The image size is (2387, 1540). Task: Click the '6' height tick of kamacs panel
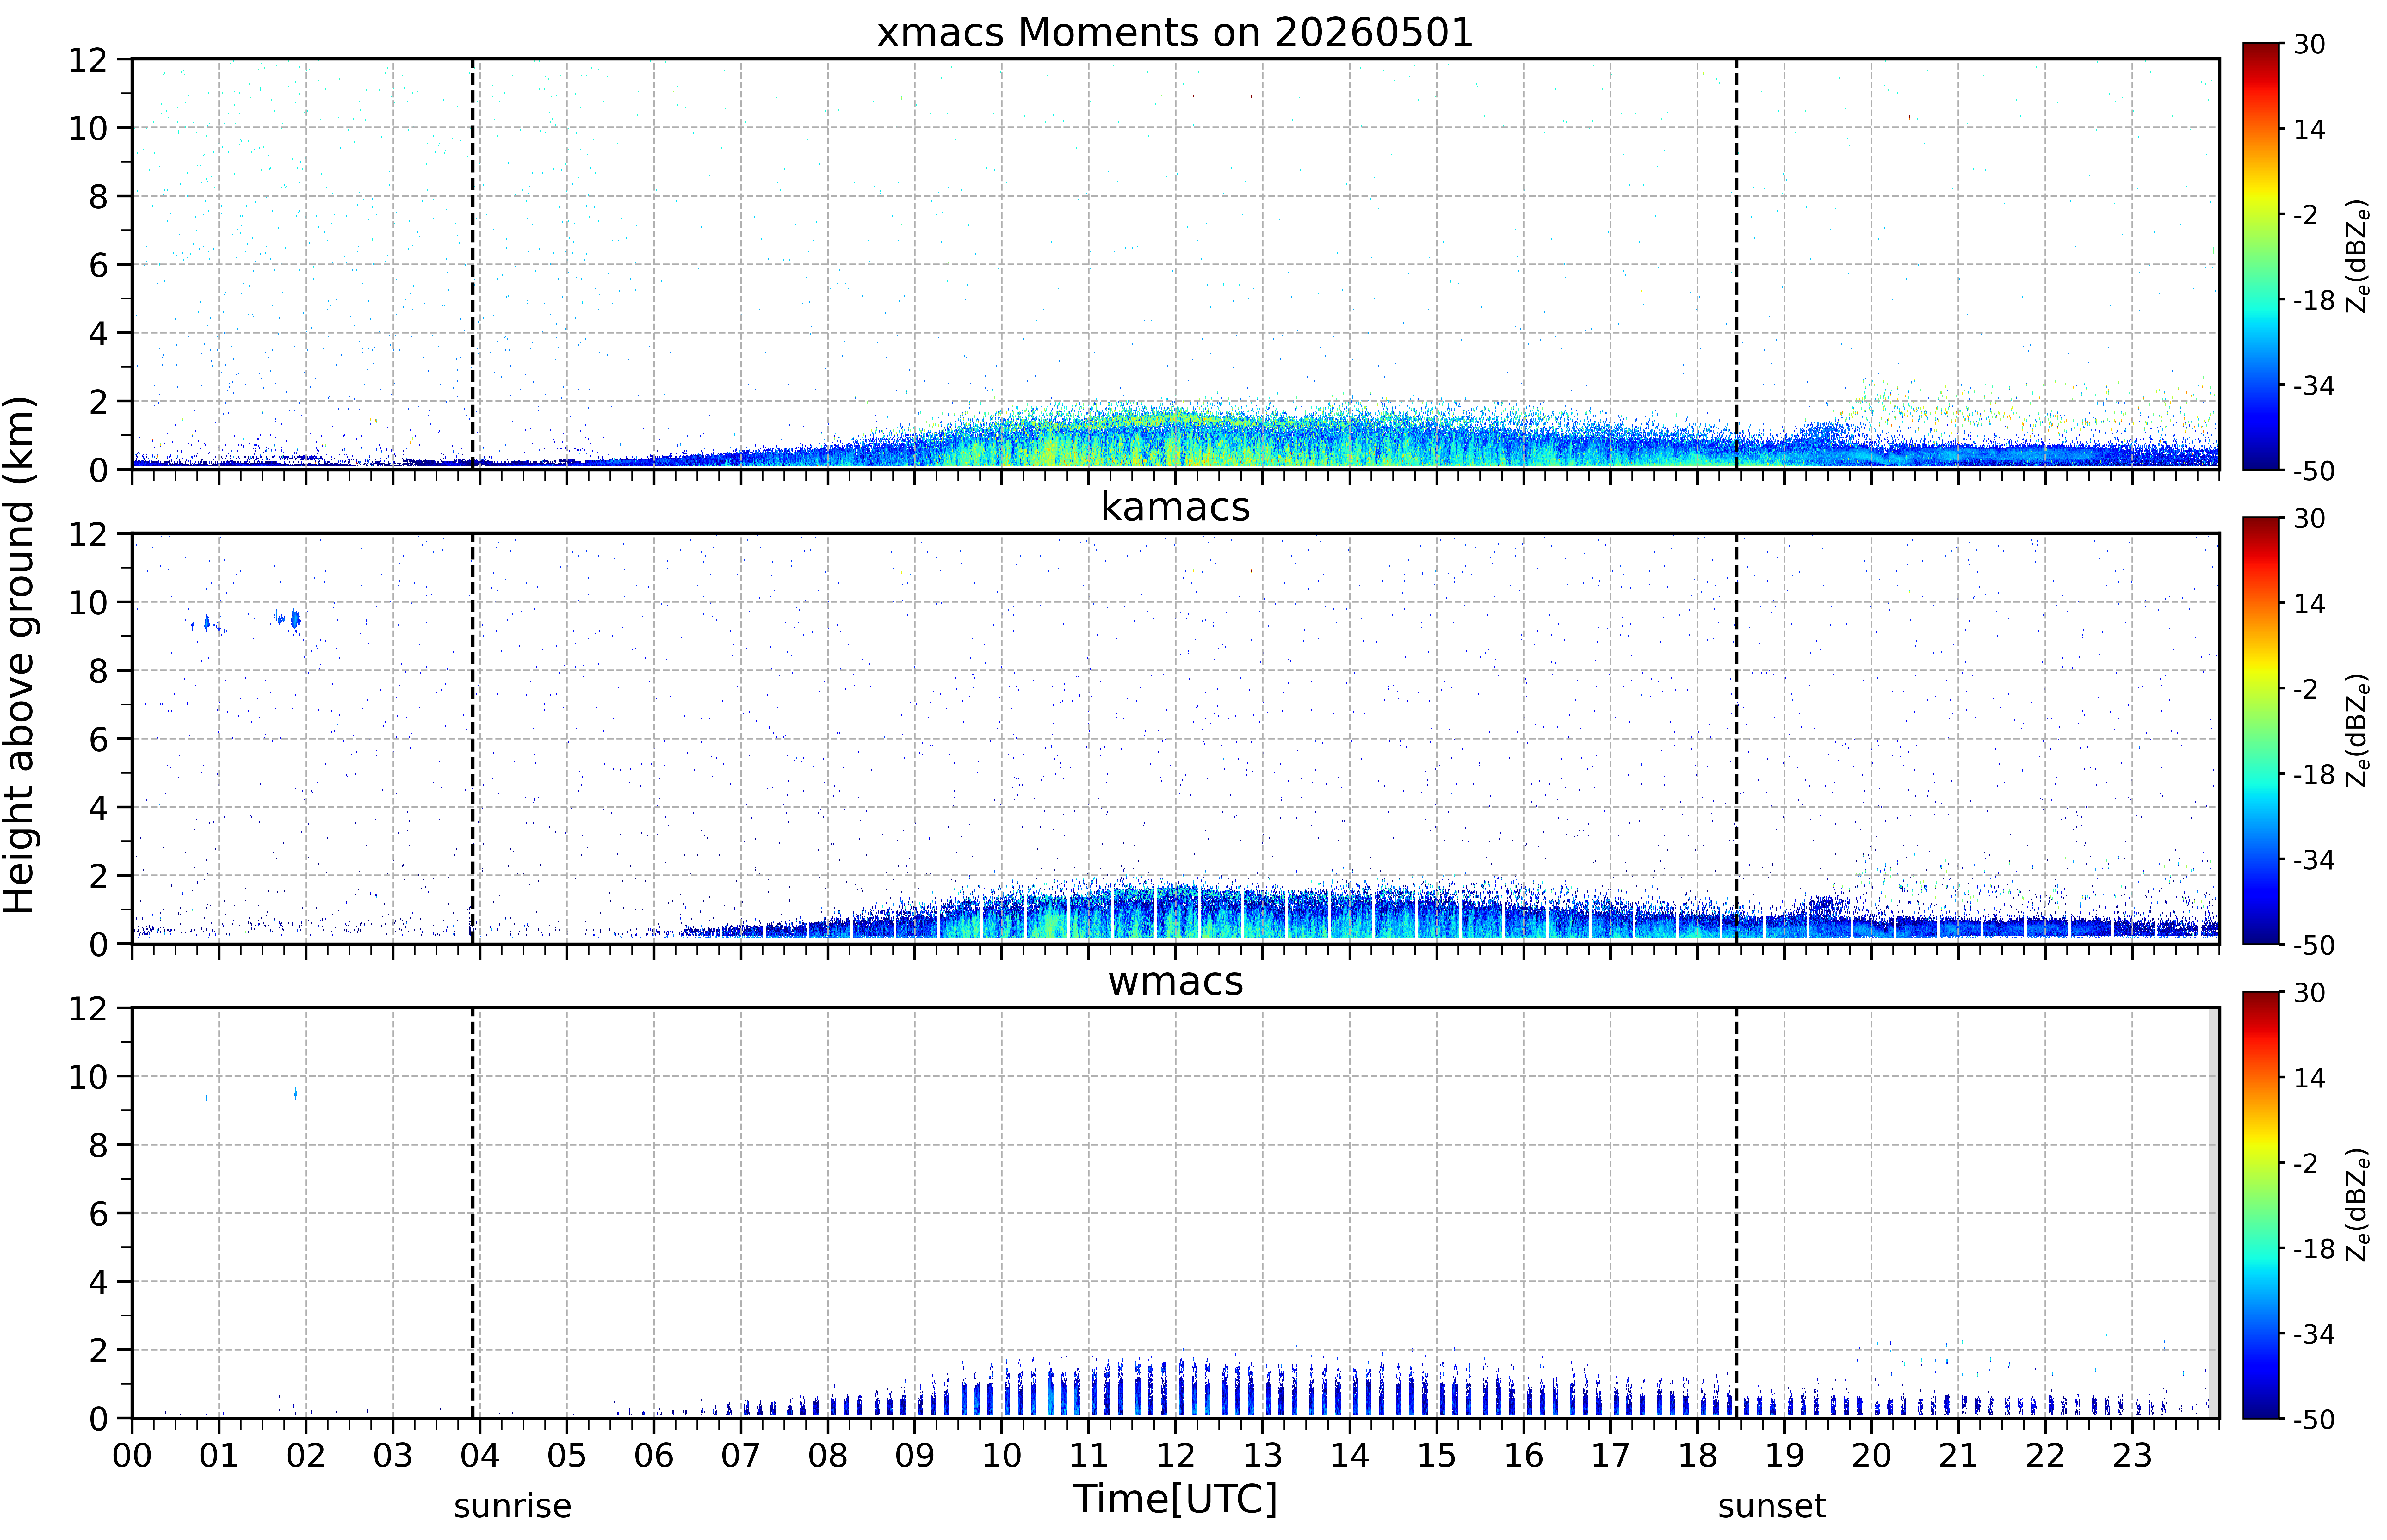coord(98,739)
